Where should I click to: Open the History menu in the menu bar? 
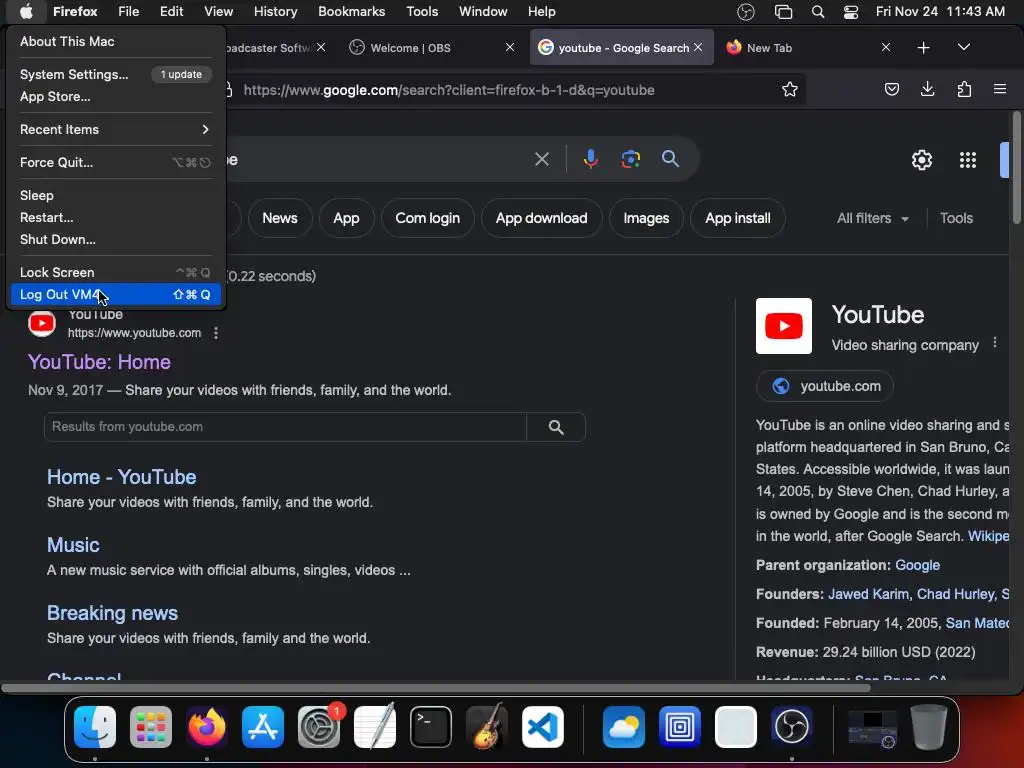275,11
